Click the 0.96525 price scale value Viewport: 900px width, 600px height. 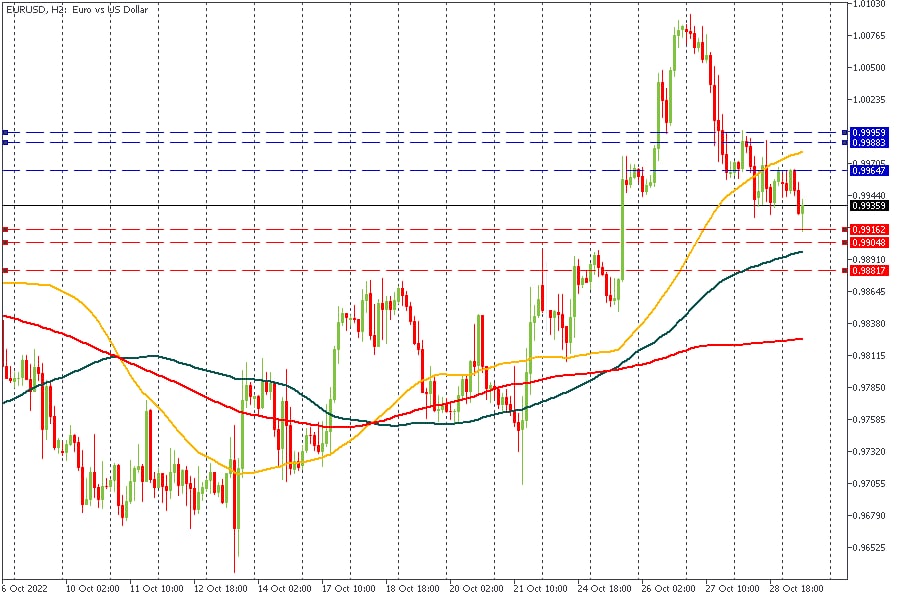[870, 548]
